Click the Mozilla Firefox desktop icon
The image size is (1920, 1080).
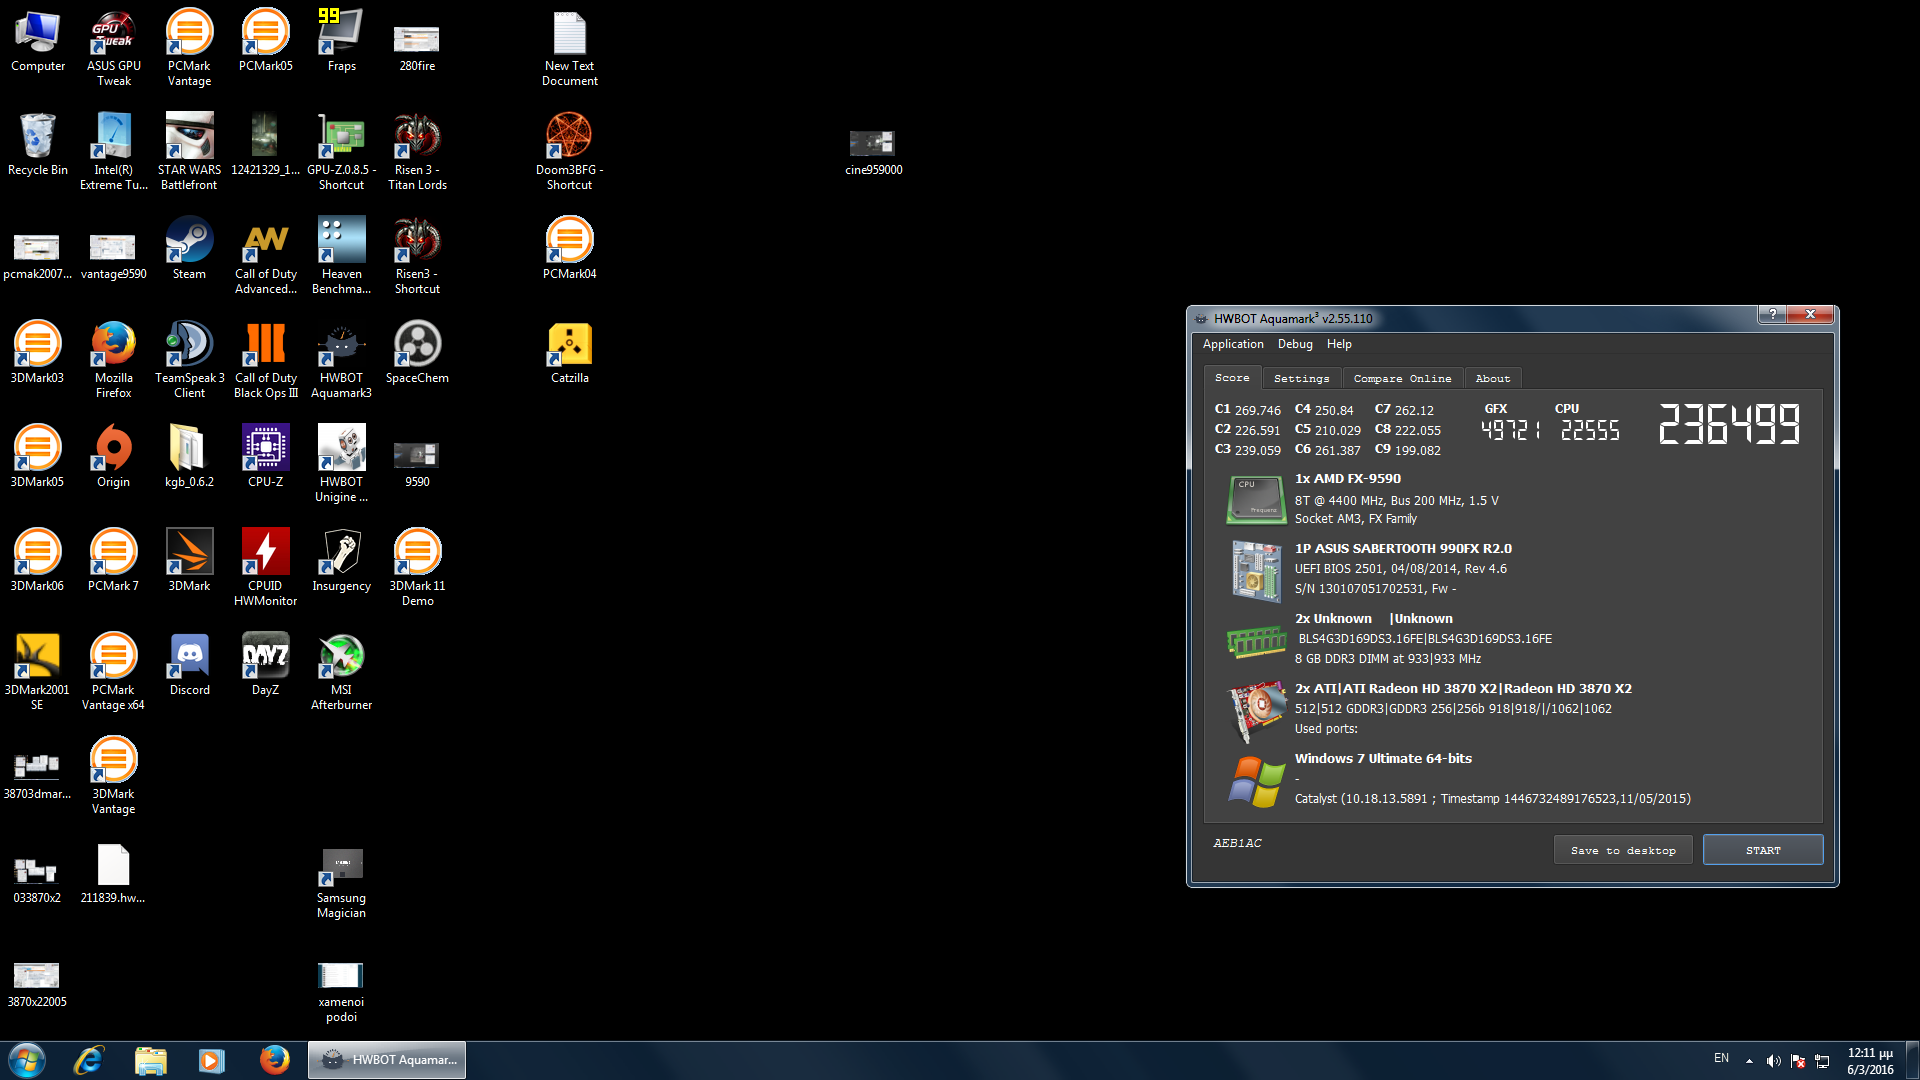click(113, 359)
